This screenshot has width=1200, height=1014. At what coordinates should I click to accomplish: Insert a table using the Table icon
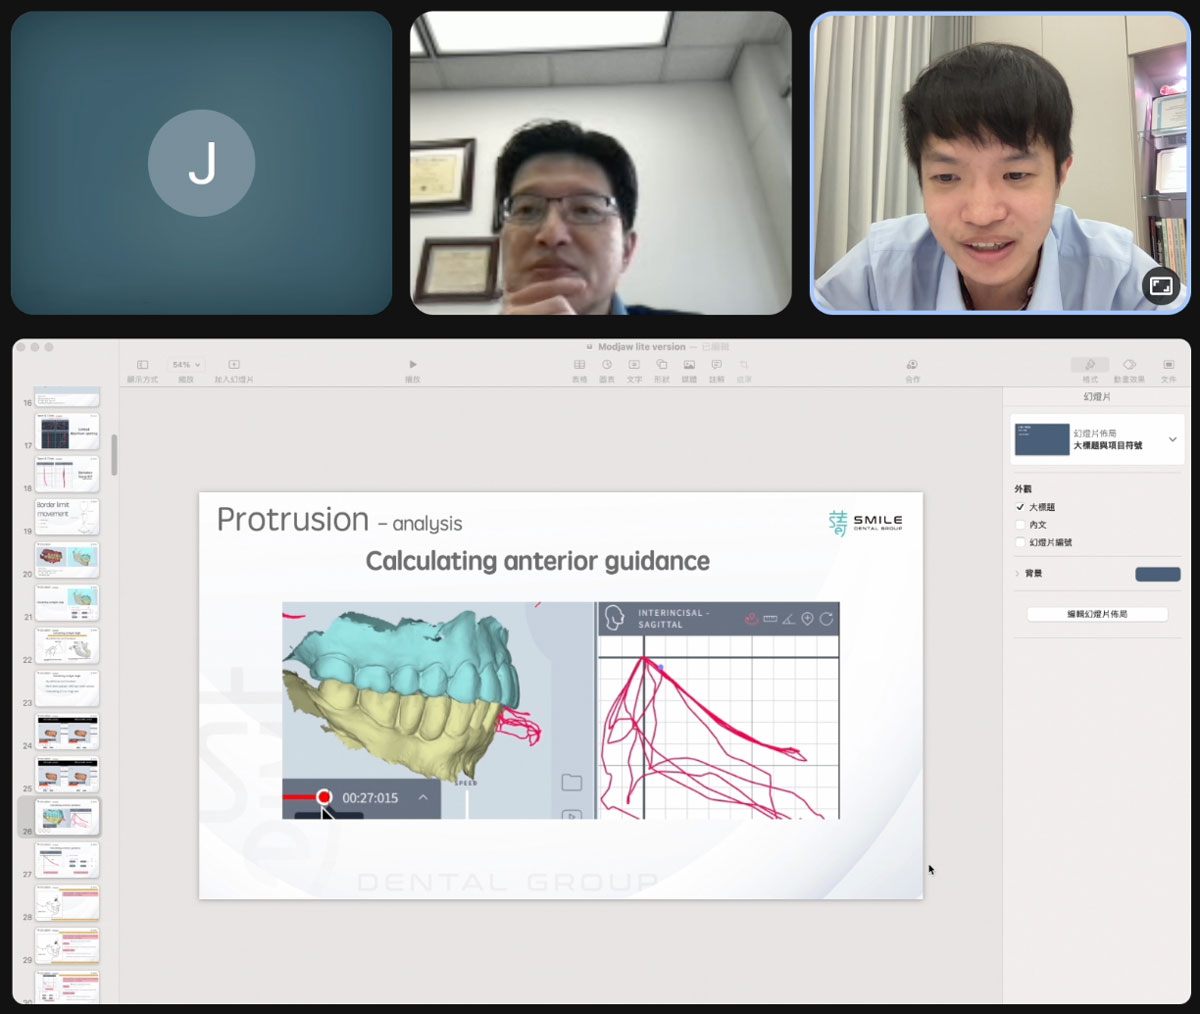point(579,365)
